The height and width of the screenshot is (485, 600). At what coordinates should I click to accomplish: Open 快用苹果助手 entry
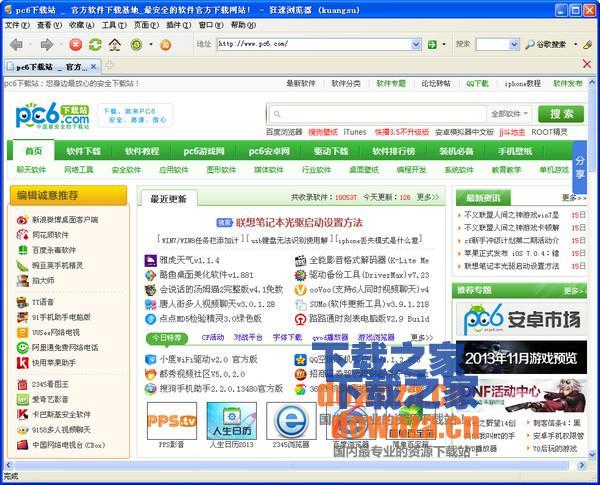coord(46,363)
